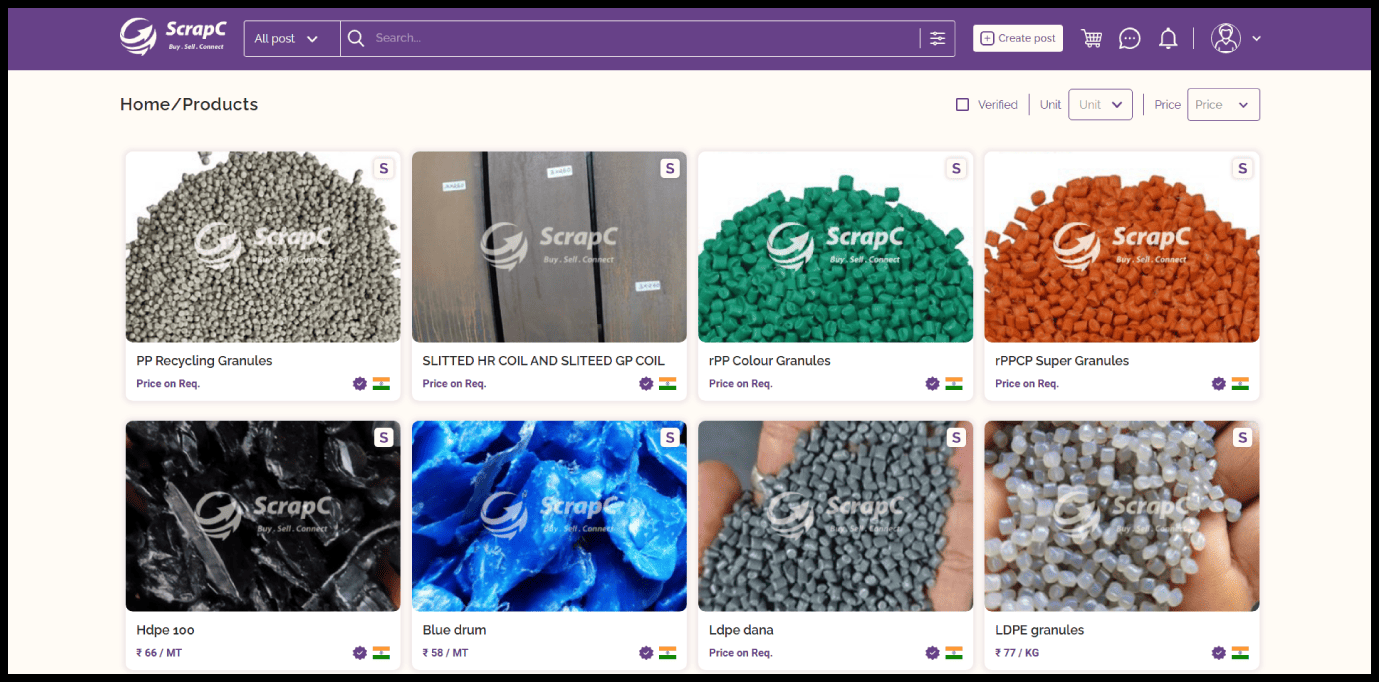Viewport: 1379px width, 682px height.
Task: Open the Unit filter dropdown
Action: pos(1100,105)
